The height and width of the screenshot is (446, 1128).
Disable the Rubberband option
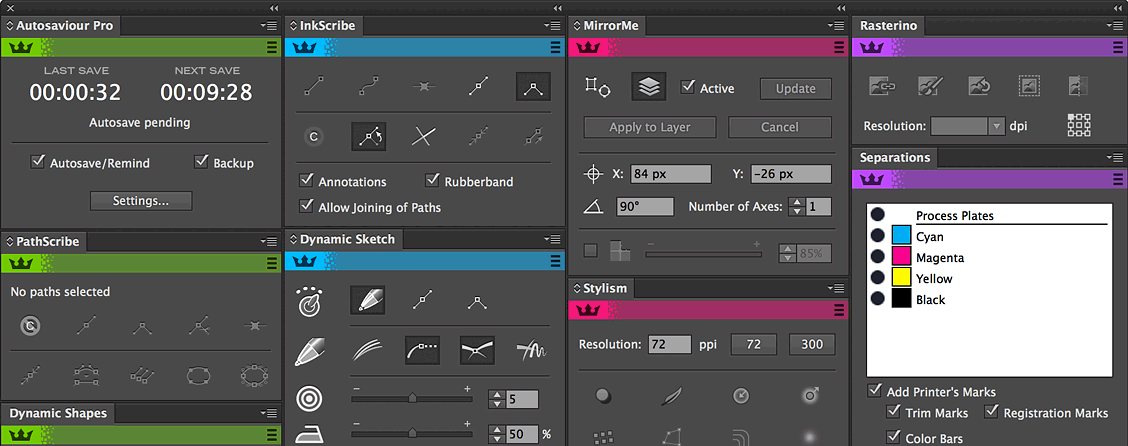pyautogui.click(x=432, y=181)
